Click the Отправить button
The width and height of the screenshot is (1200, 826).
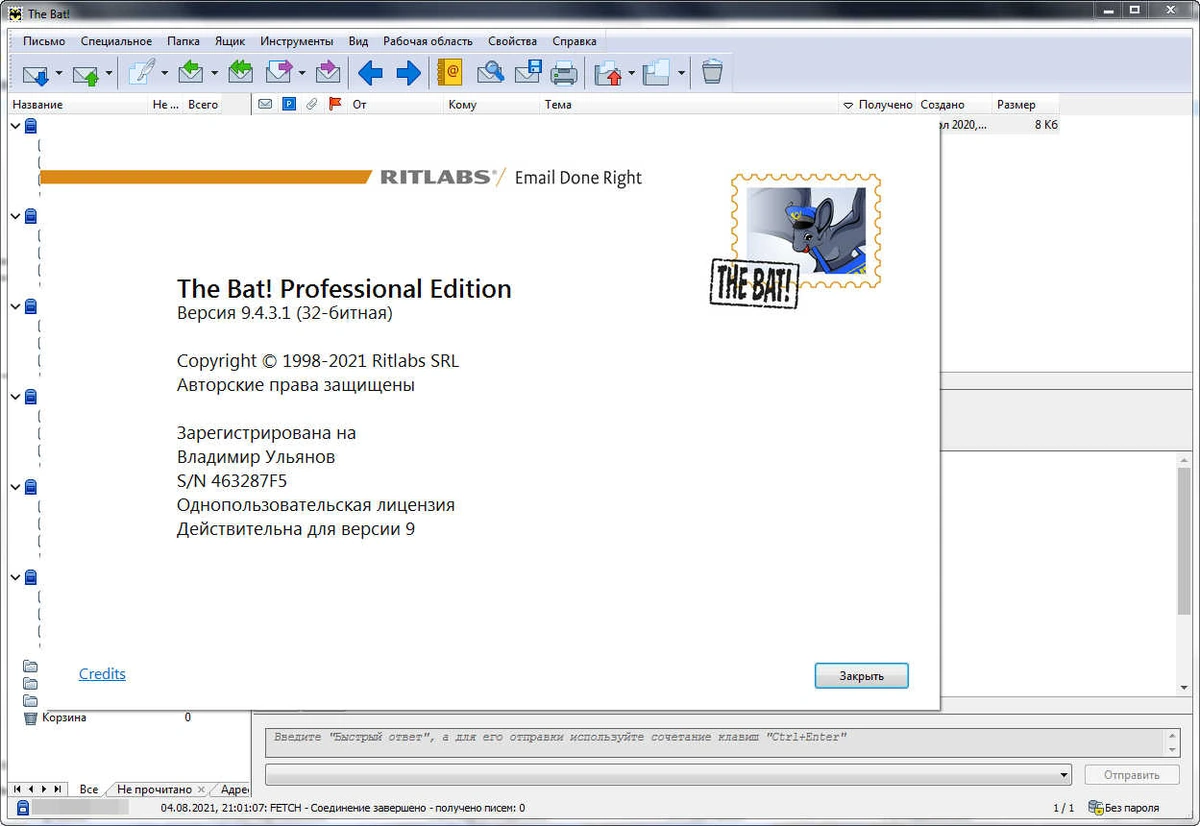(1131, 775)
